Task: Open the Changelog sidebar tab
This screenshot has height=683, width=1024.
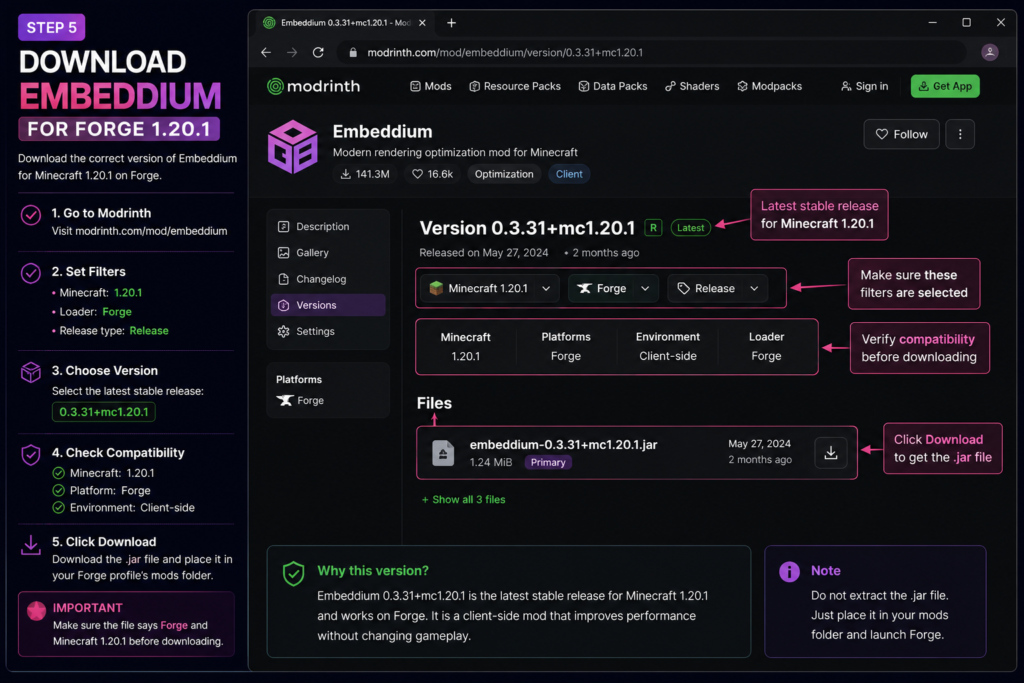Action: coord(328,279)
